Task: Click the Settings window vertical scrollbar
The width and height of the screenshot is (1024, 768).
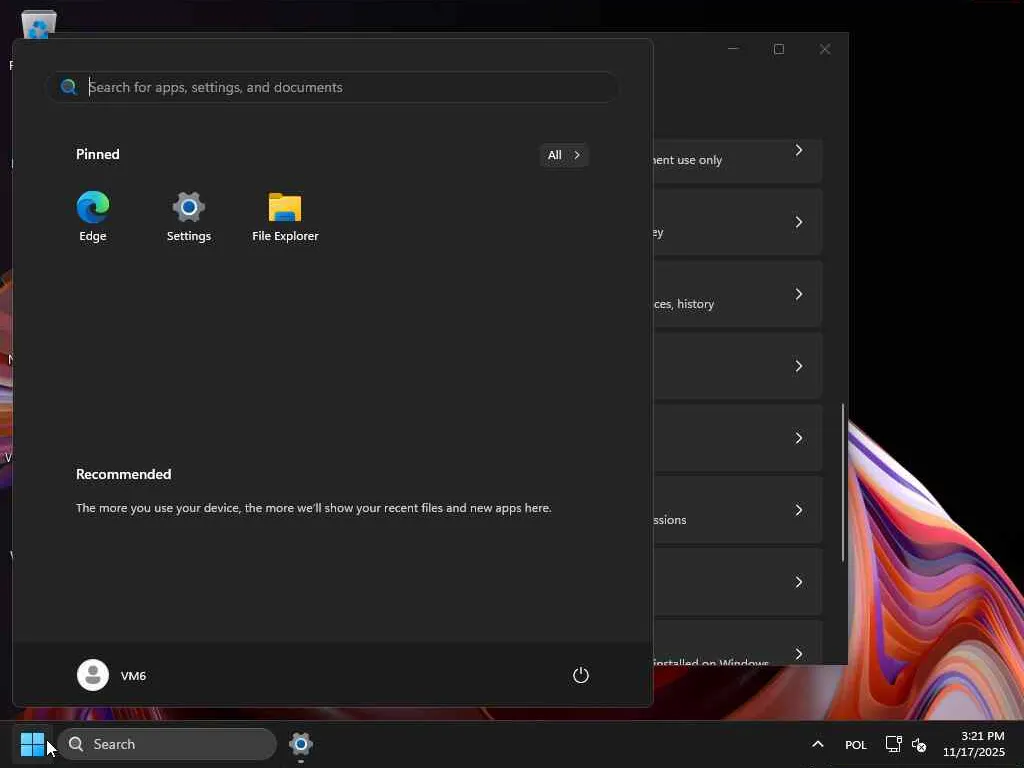Action: pyautogui.click(x=842, y=482)
